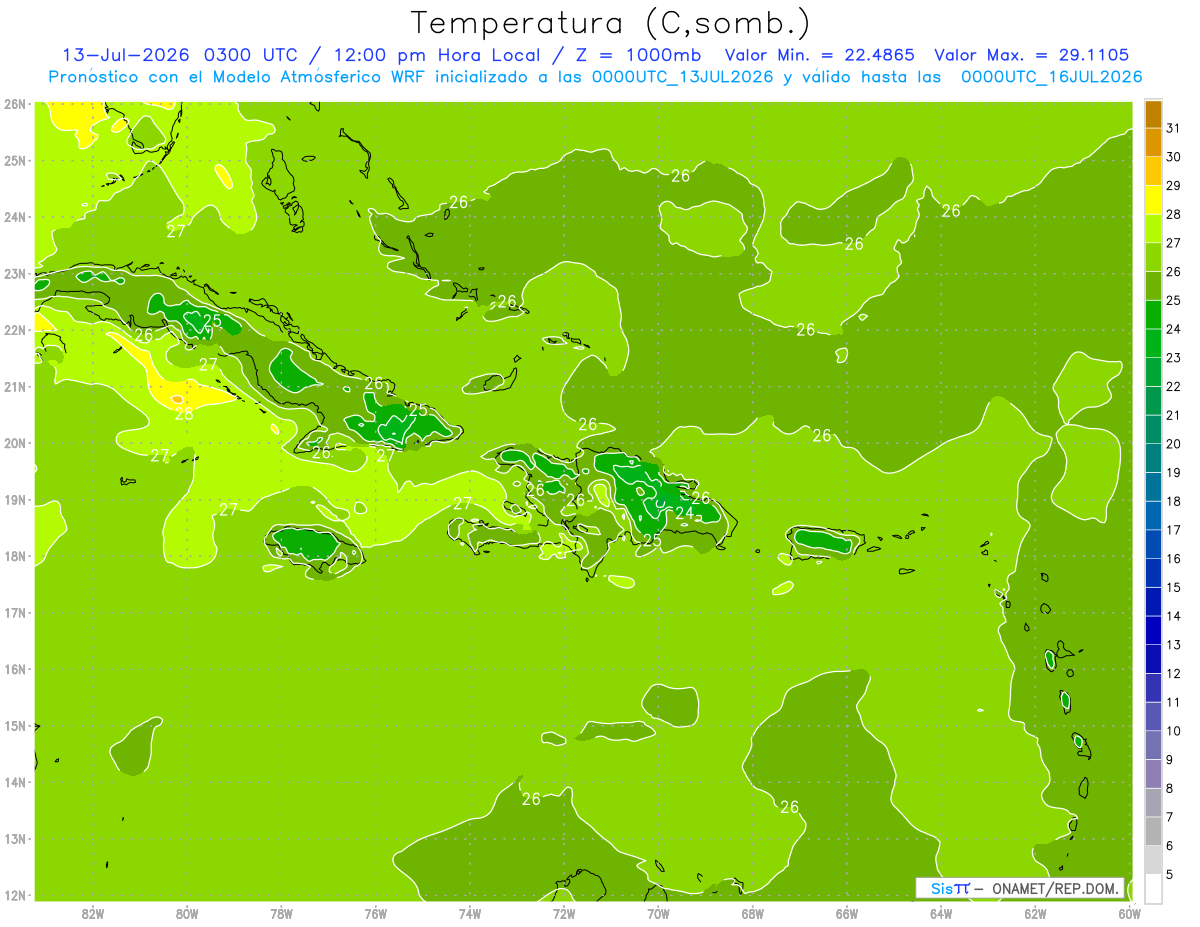Click the '17' label on the color scale

tap(1174, 530)
